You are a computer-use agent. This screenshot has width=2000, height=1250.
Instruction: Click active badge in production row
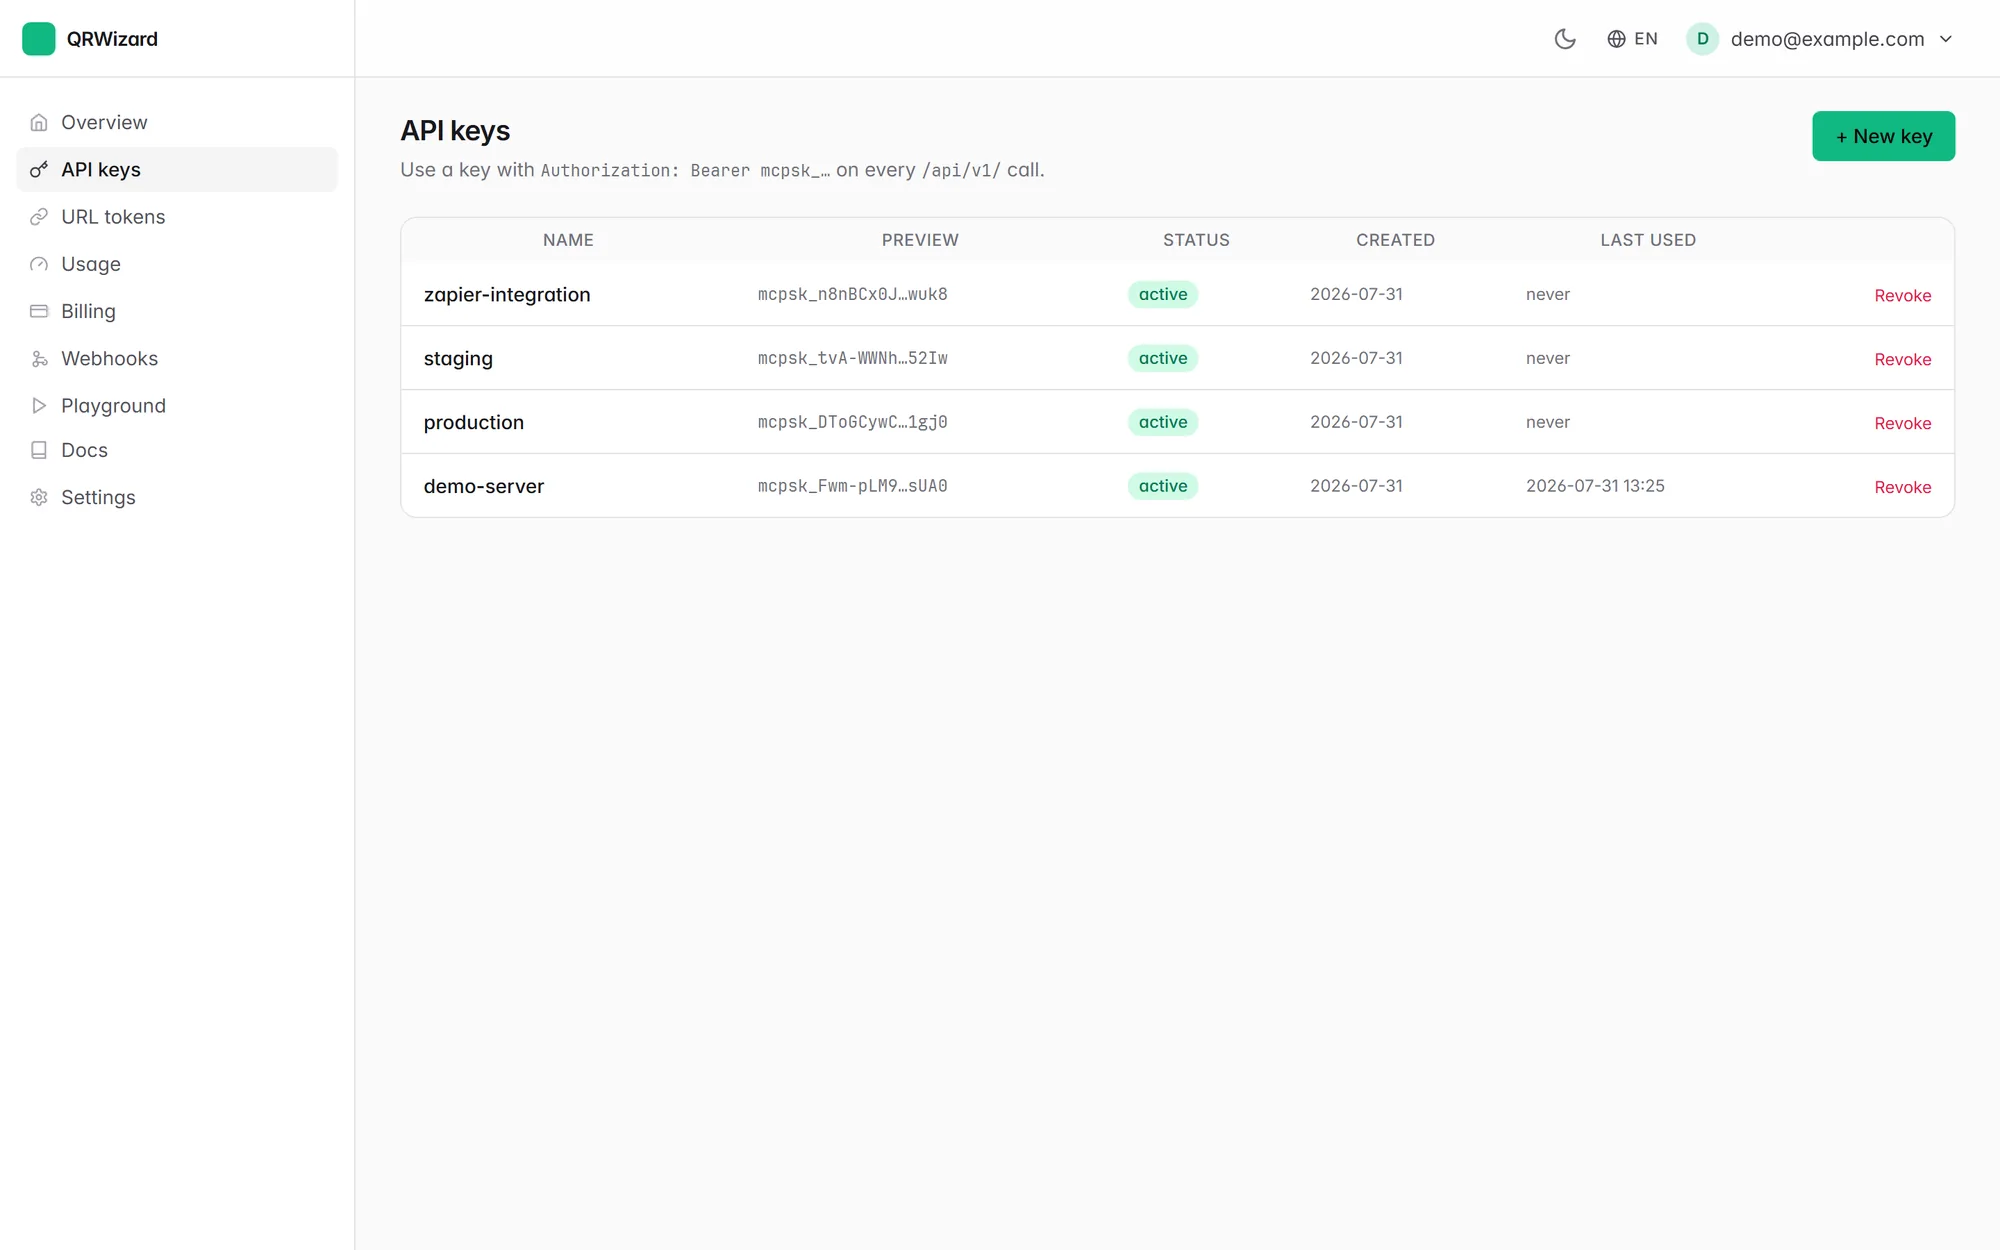(x=1163, y=422)
